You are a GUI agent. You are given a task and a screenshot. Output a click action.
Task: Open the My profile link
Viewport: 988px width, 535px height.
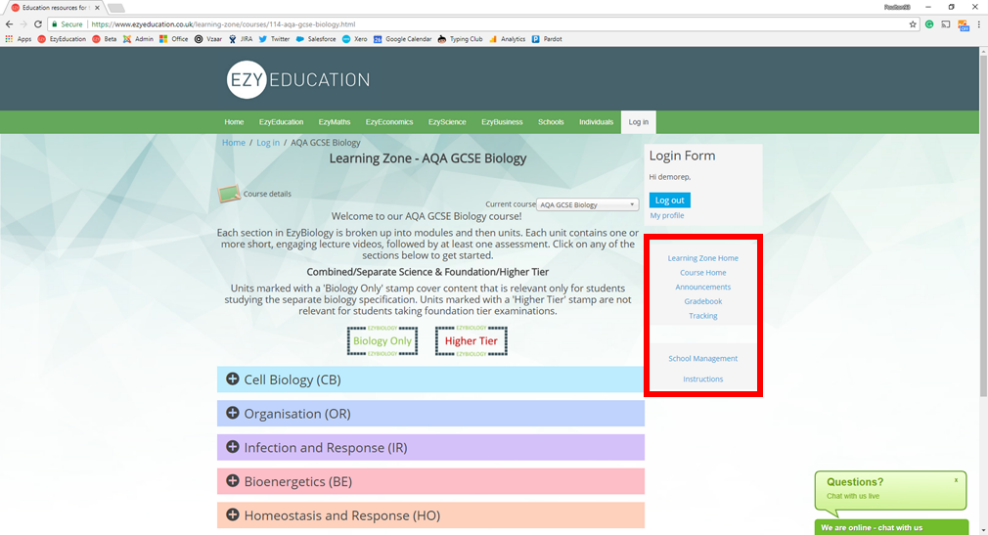[x=667, y=216]
